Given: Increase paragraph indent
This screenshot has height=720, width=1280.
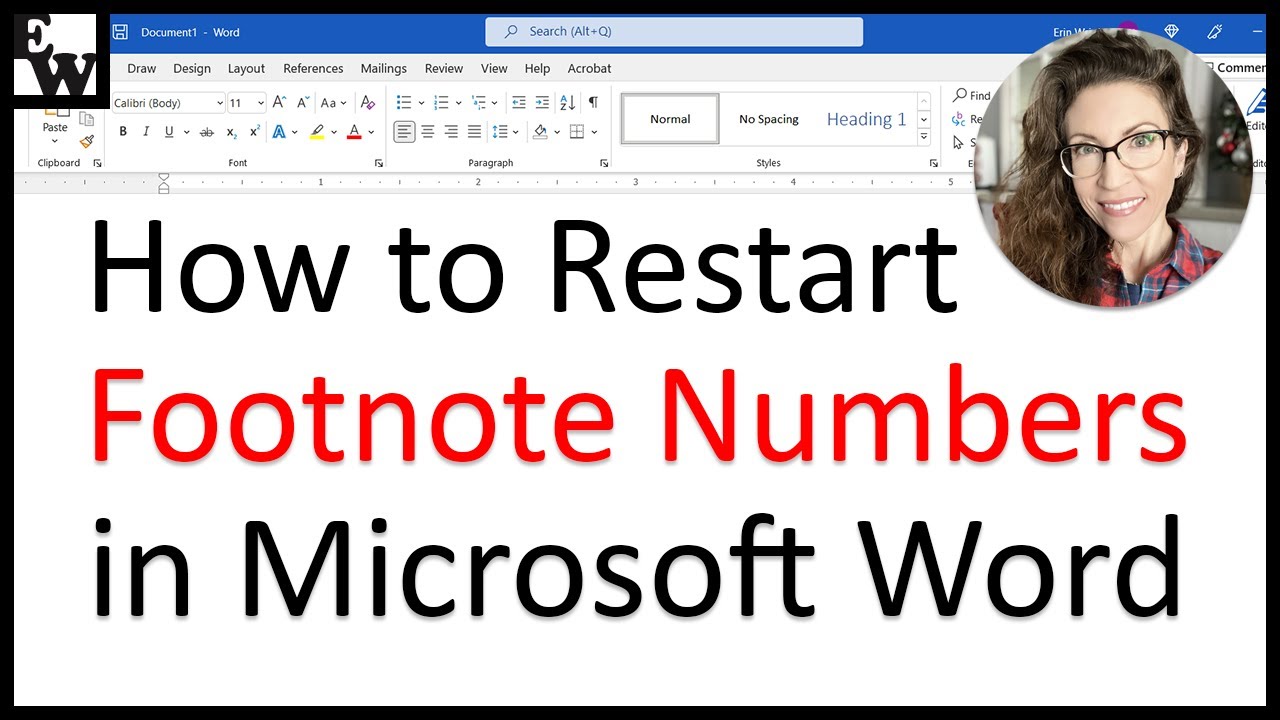Looking at the screenshot, I should pos(542,103).
